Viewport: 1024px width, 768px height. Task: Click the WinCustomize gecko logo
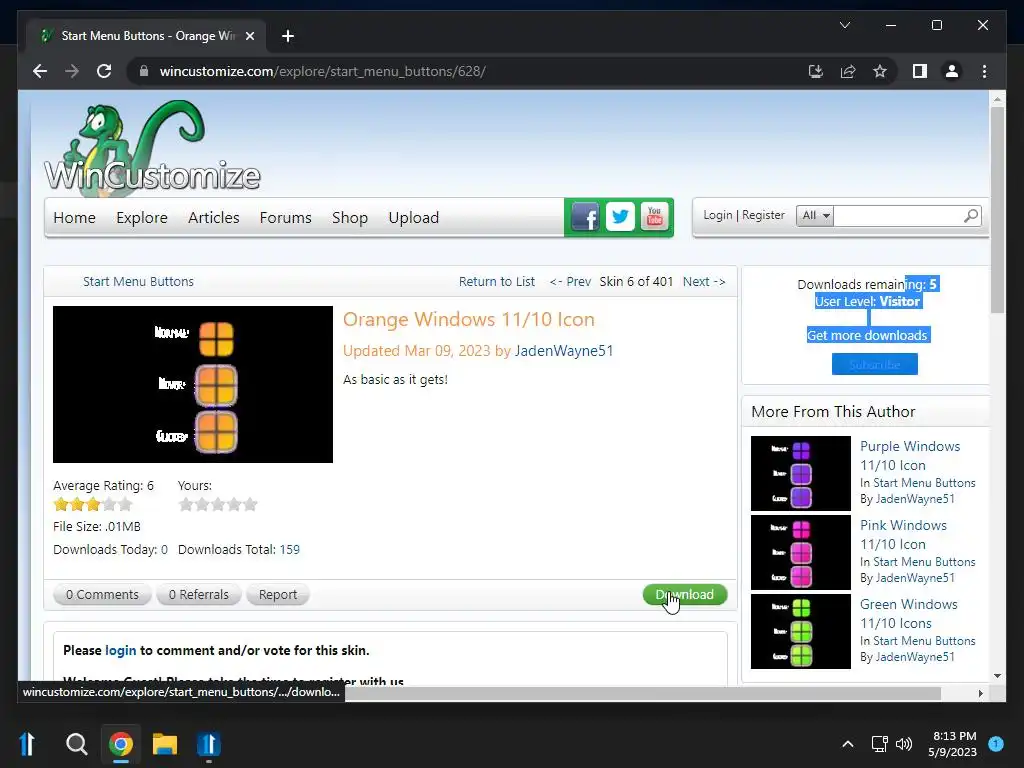tap(152, 148)
